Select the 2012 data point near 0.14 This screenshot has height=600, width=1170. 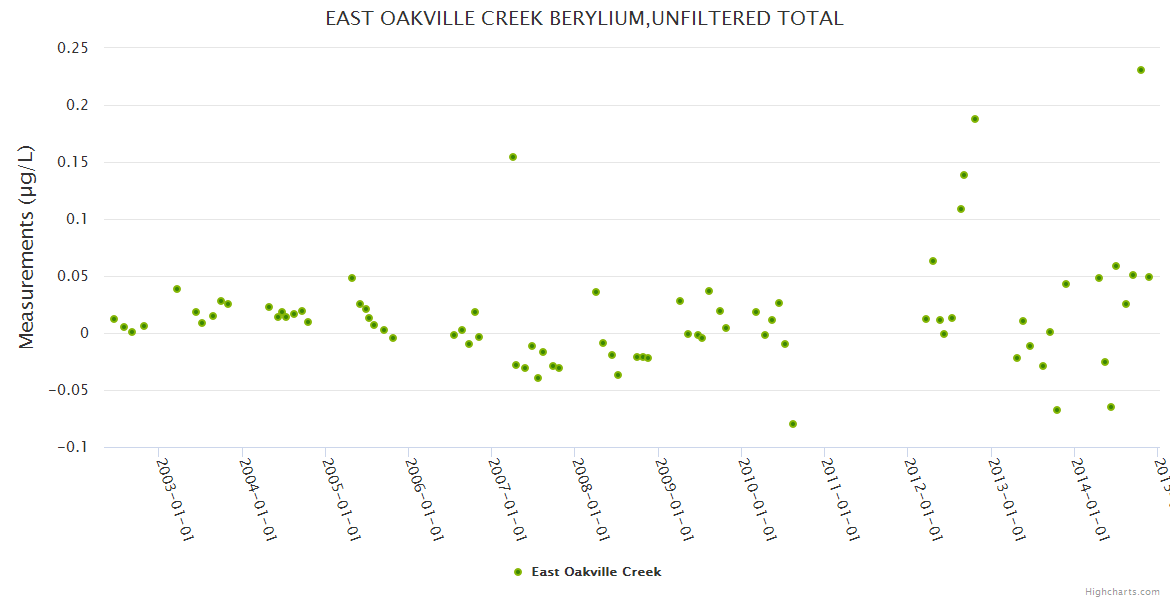[964, 175]
